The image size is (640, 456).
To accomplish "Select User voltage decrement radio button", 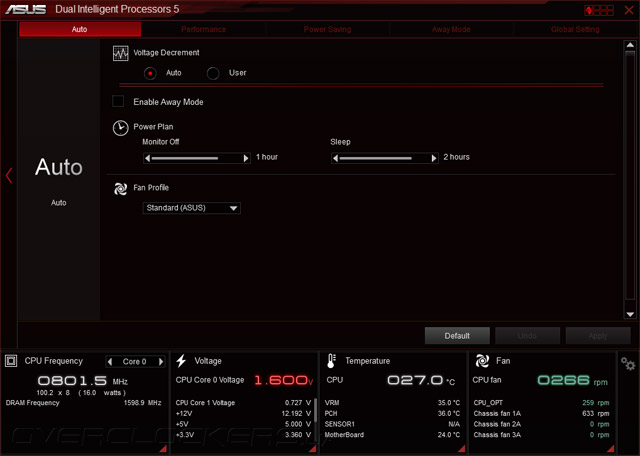I will click(213, 73).
